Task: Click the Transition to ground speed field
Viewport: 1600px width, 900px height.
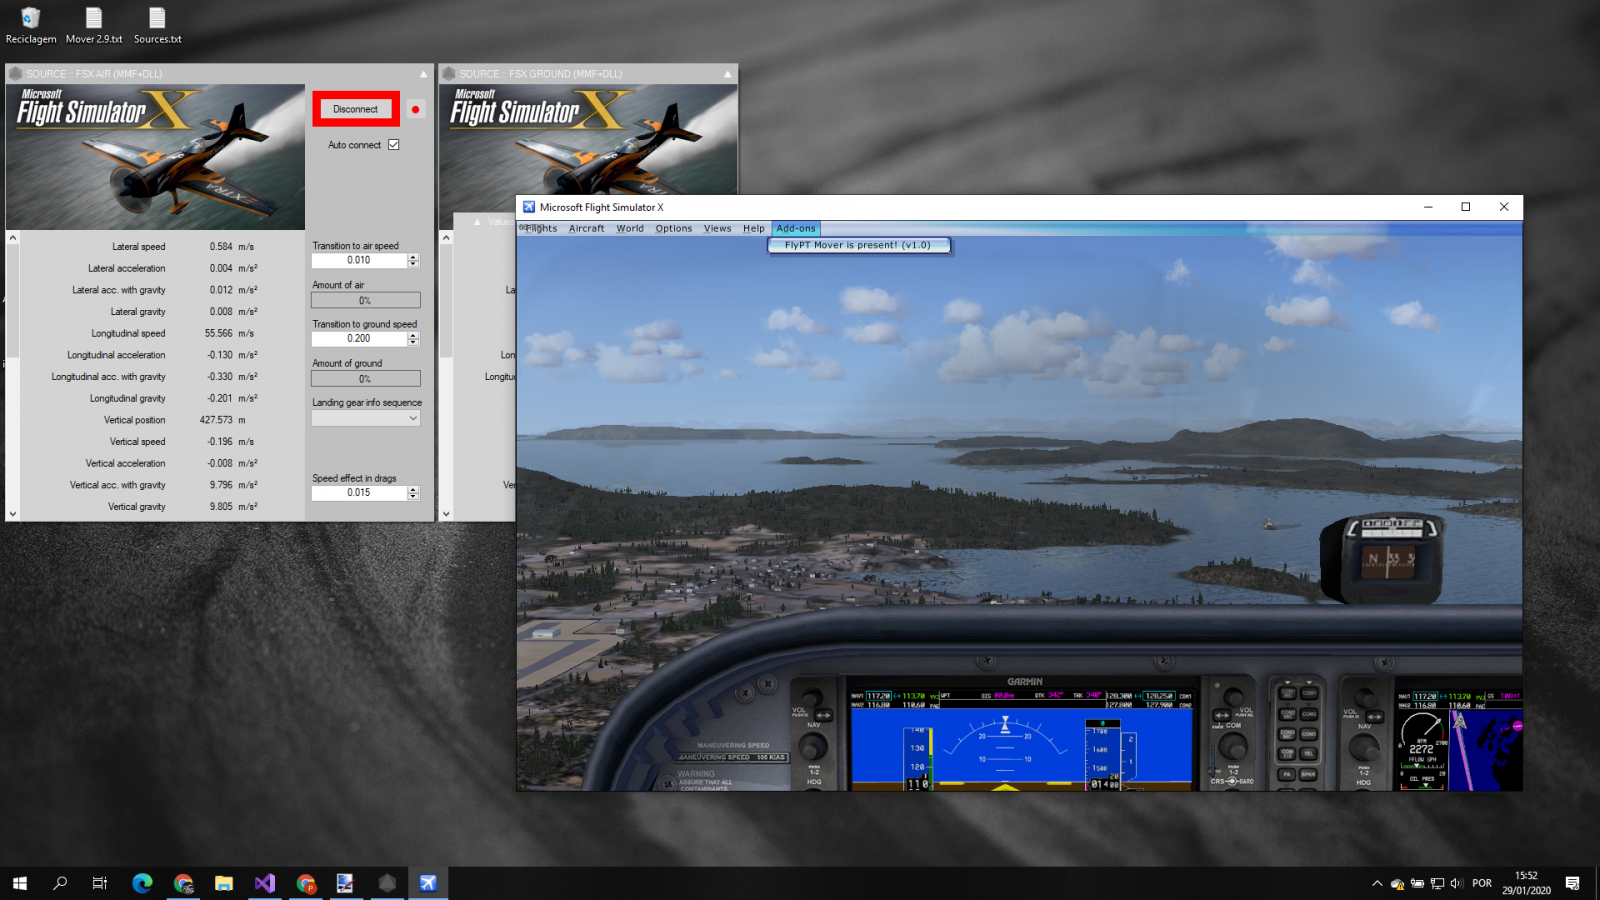Action: click(x=359, y=339)
